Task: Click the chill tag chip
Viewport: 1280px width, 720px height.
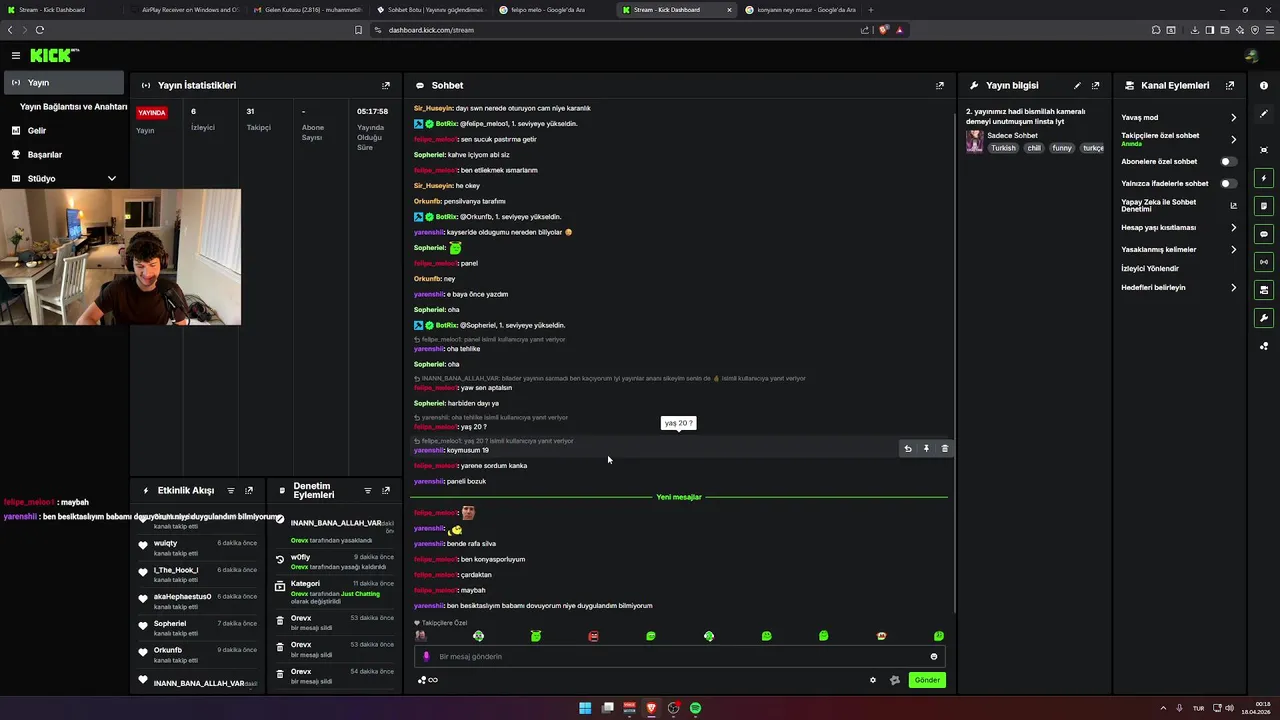Action: [1034, 148]
